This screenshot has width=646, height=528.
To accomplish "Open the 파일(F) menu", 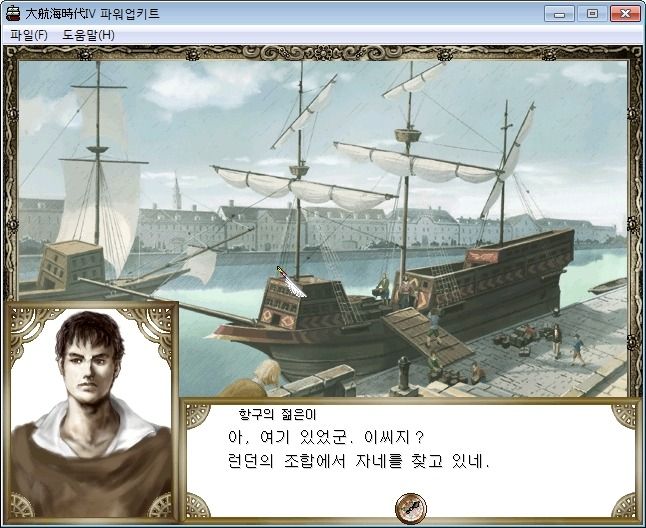I will (29, 35).
